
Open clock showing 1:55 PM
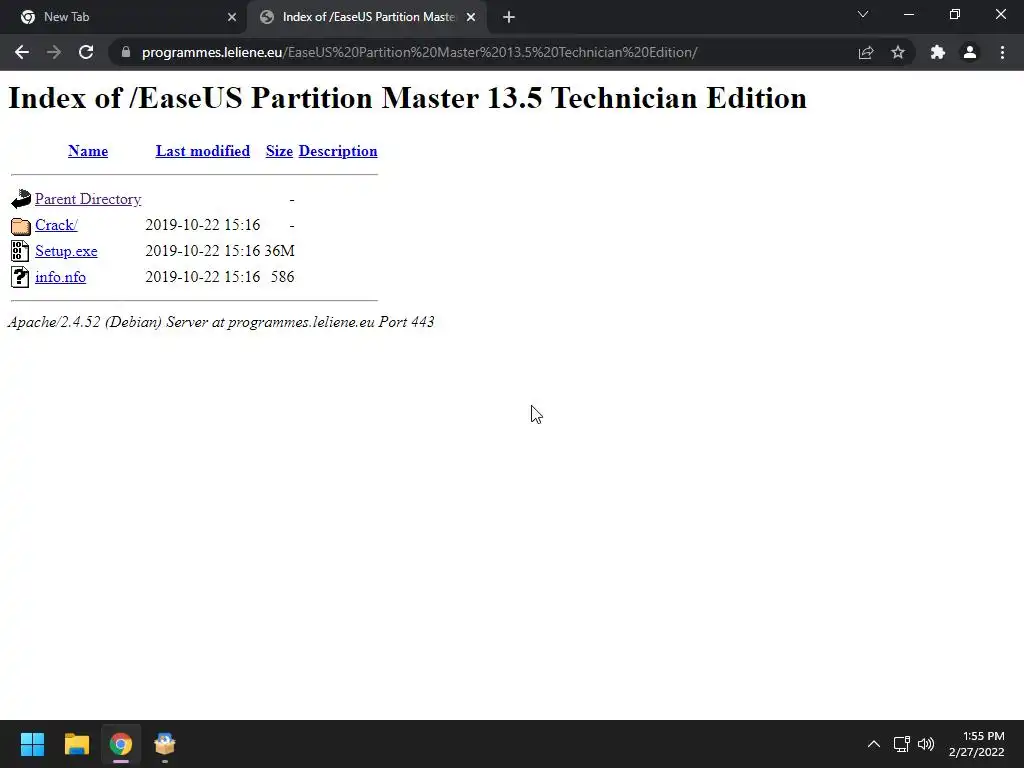(976, 744)
